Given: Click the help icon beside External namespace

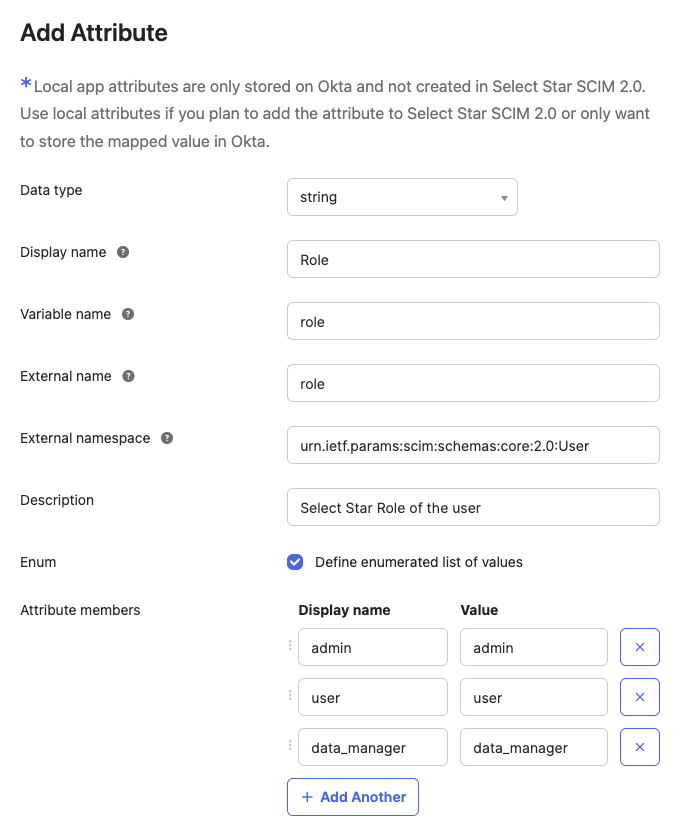Looking at the screenshot, I should 167,438.
